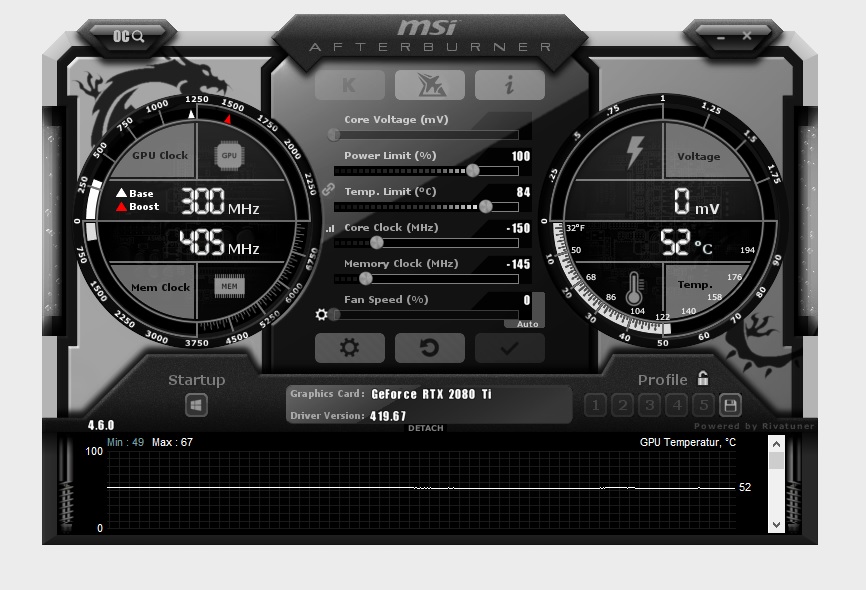Image resolution: width=866 pixels, height=590 pixels.
Task: Apply settings with the checkmark button
Action: point(510,347)
